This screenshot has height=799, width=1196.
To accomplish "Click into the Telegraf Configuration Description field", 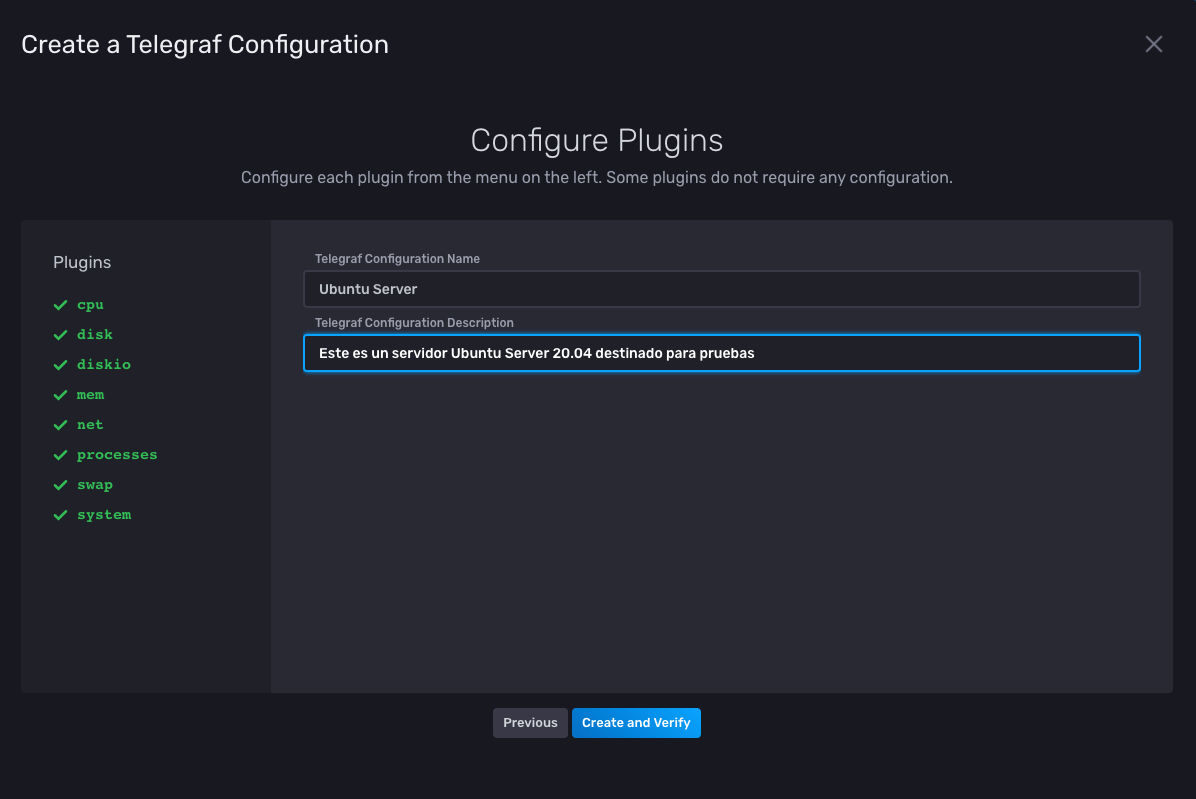I will pyautogui.click(x=722, y=353).
